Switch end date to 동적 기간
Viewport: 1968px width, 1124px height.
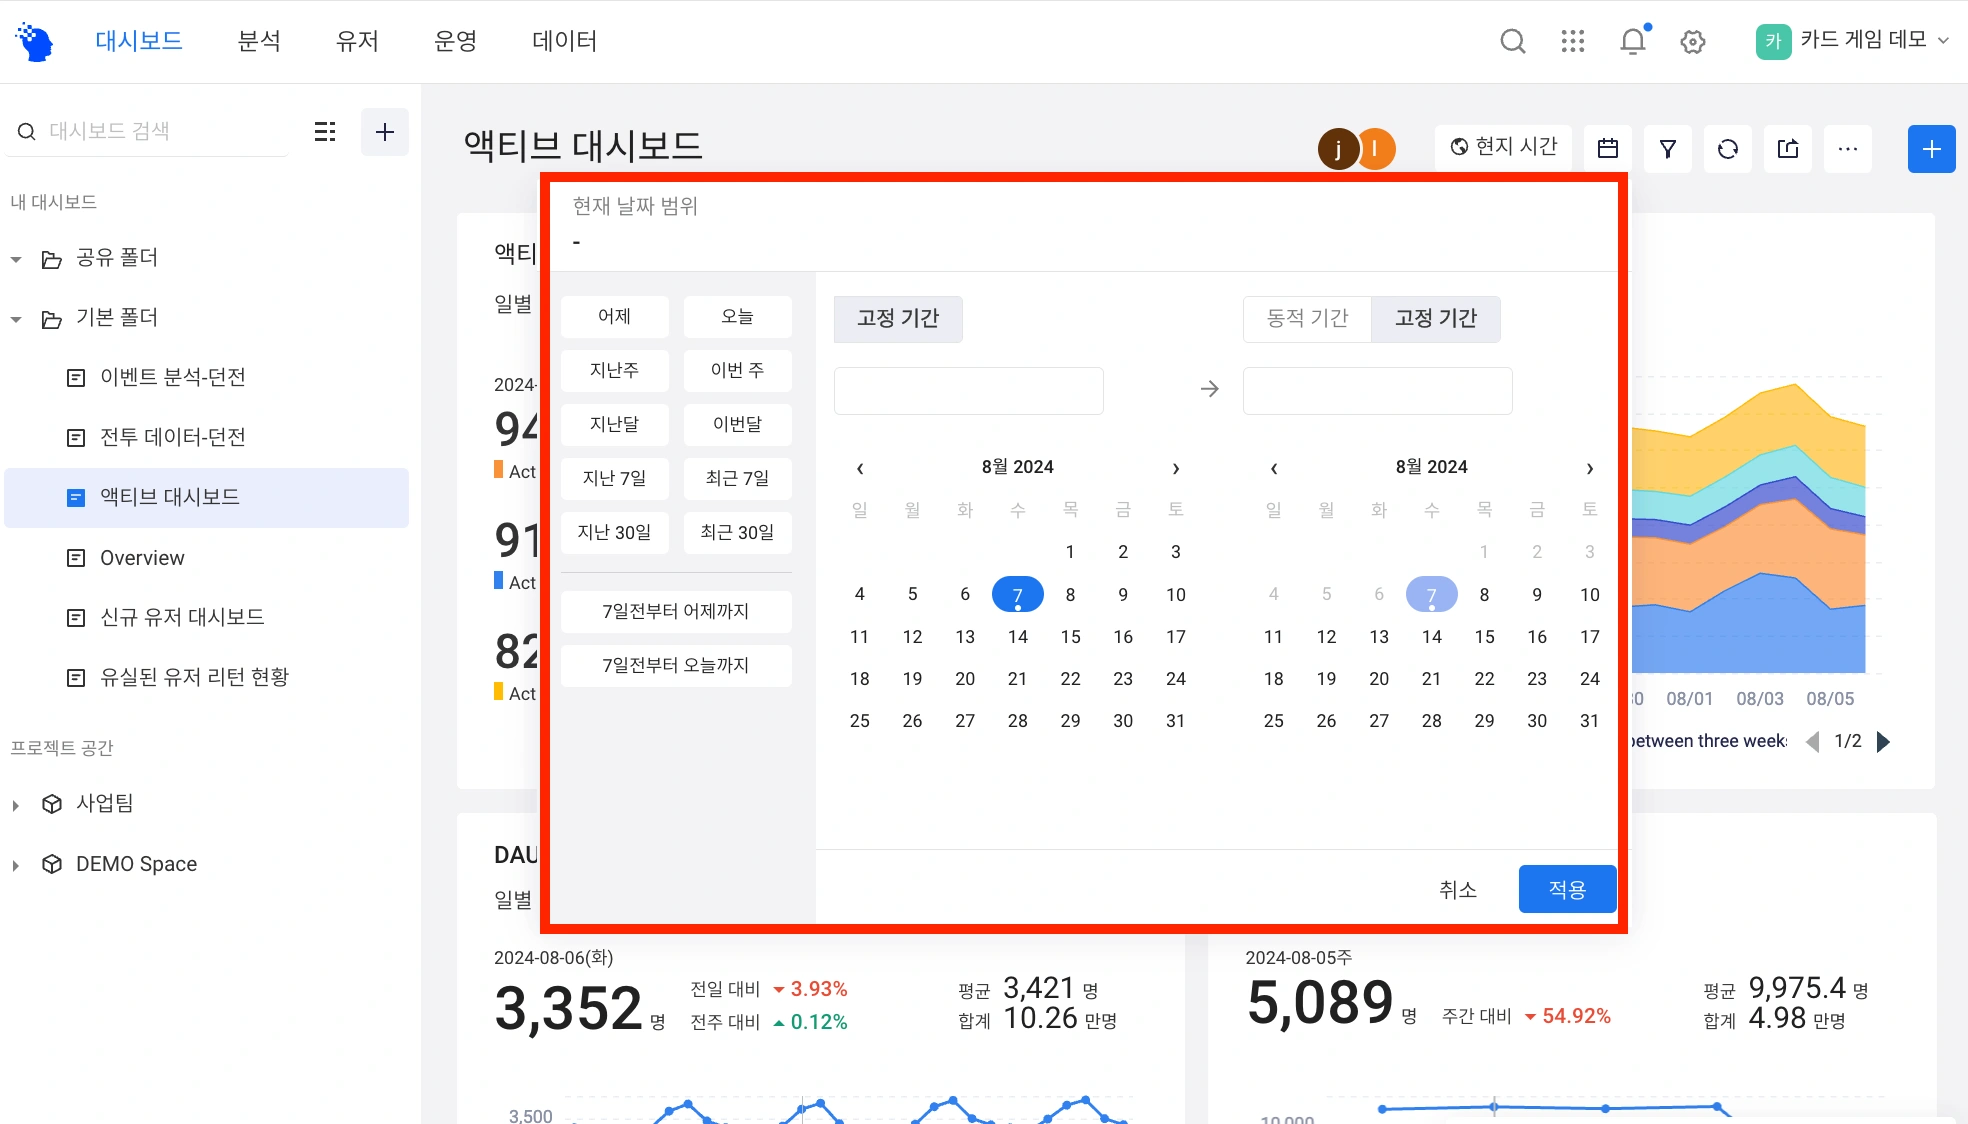pyautogui.click(x=1307, y=319)
